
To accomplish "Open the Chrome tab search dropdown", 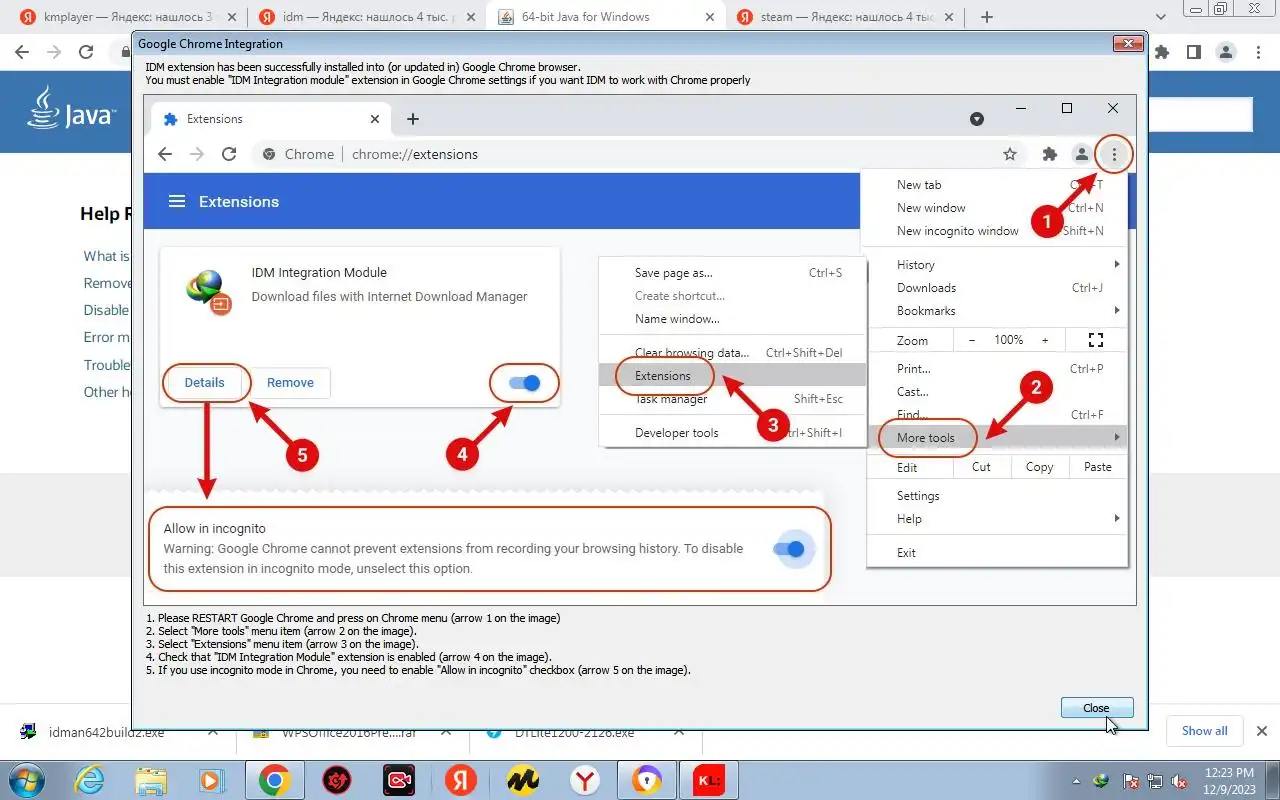I will pyautogui.click(x=1162, y=17).
